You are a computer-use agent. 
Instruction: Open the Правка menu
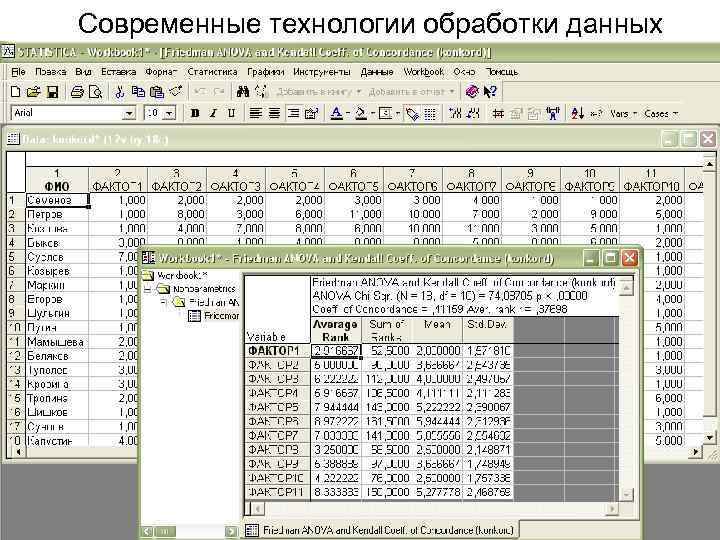click(51, 72)
